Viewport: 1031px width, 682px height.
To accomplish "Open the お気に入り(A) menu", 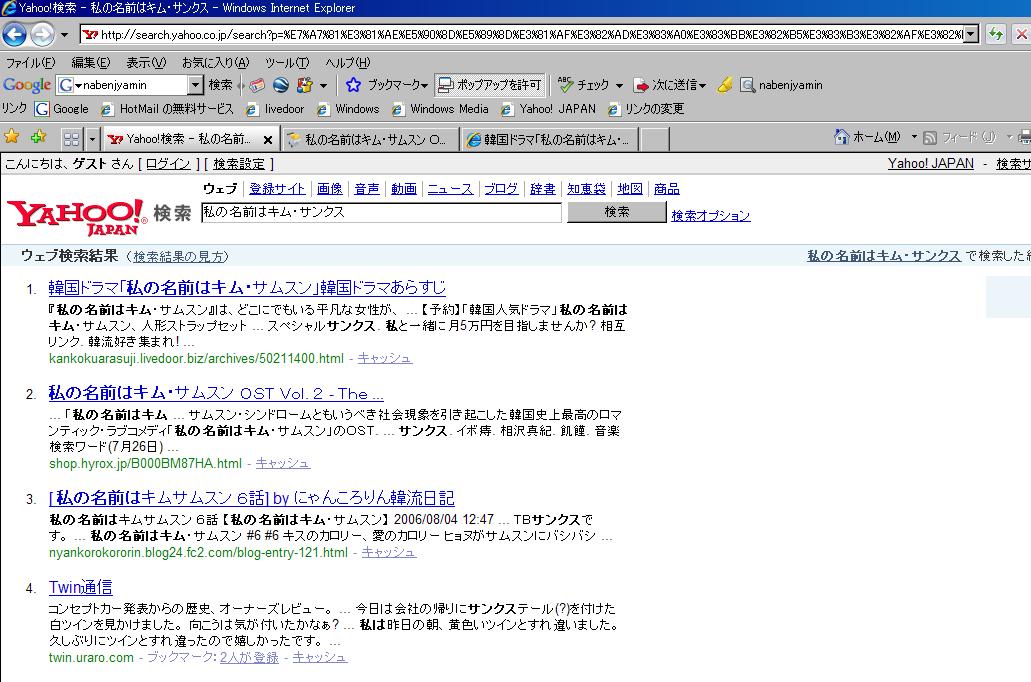I will tap(216, 62).
